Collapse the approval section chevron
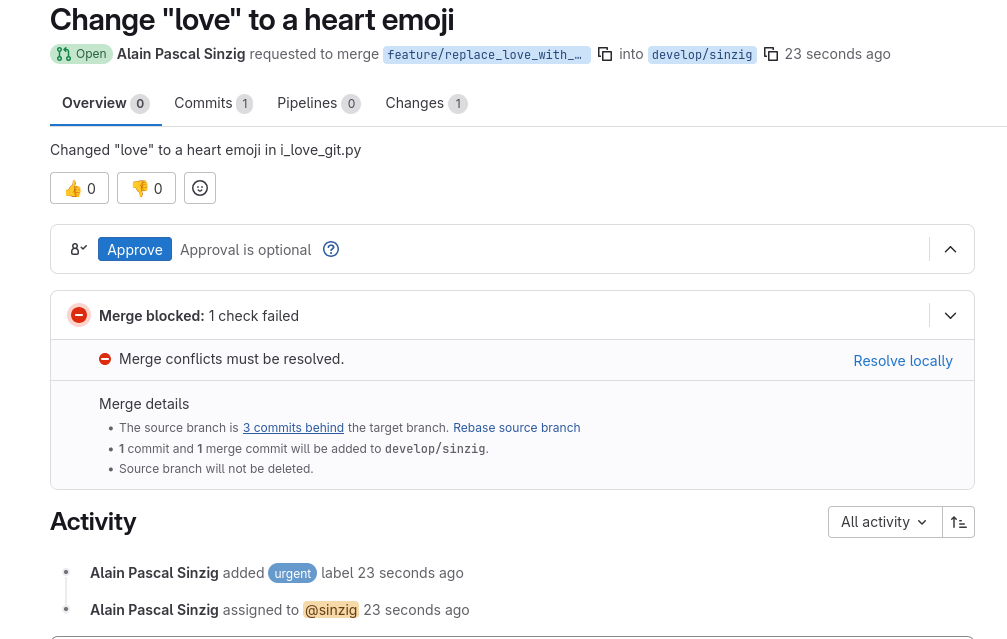This screenshot has height=639, width=1007. [950, 249]
